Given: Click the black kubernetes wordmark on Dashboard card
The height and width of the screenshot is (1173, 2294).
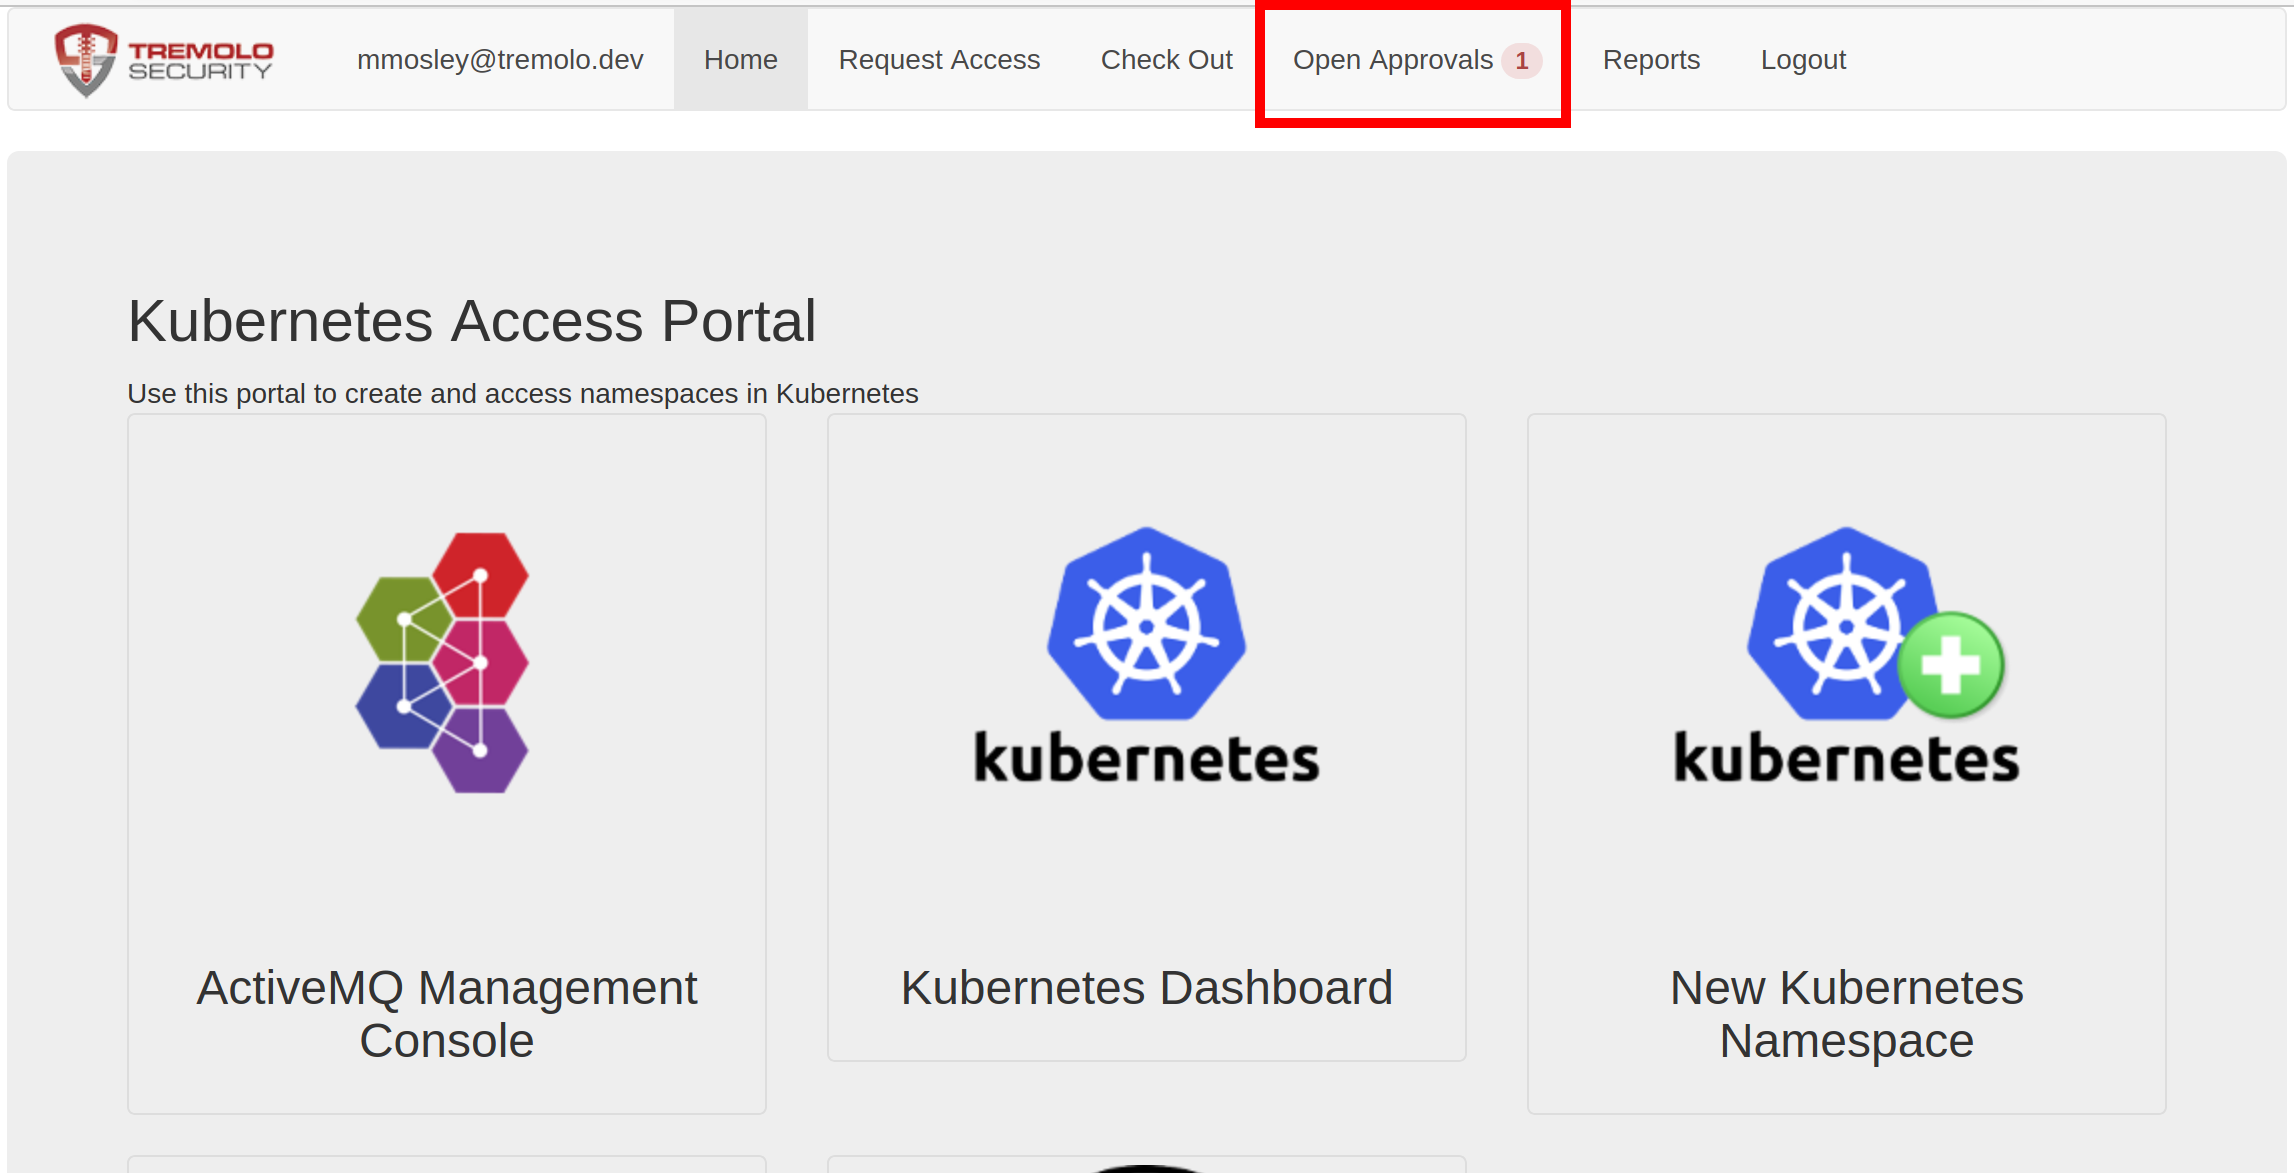Looking at the screenshot, I should click(x=1146, y=758).
